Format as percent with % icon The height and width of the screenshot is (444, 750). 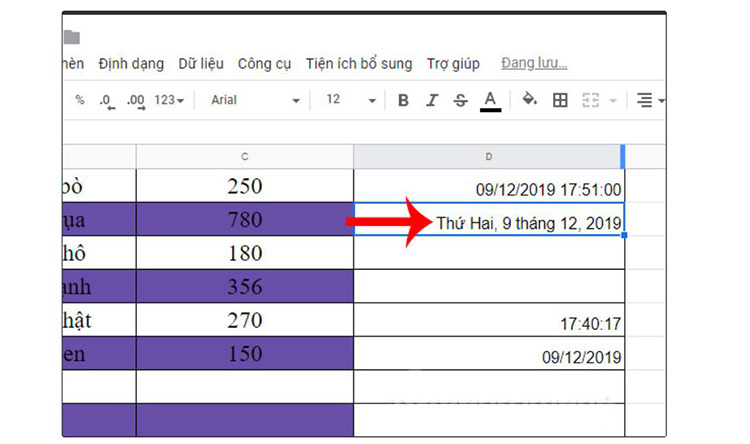point(80,100)
